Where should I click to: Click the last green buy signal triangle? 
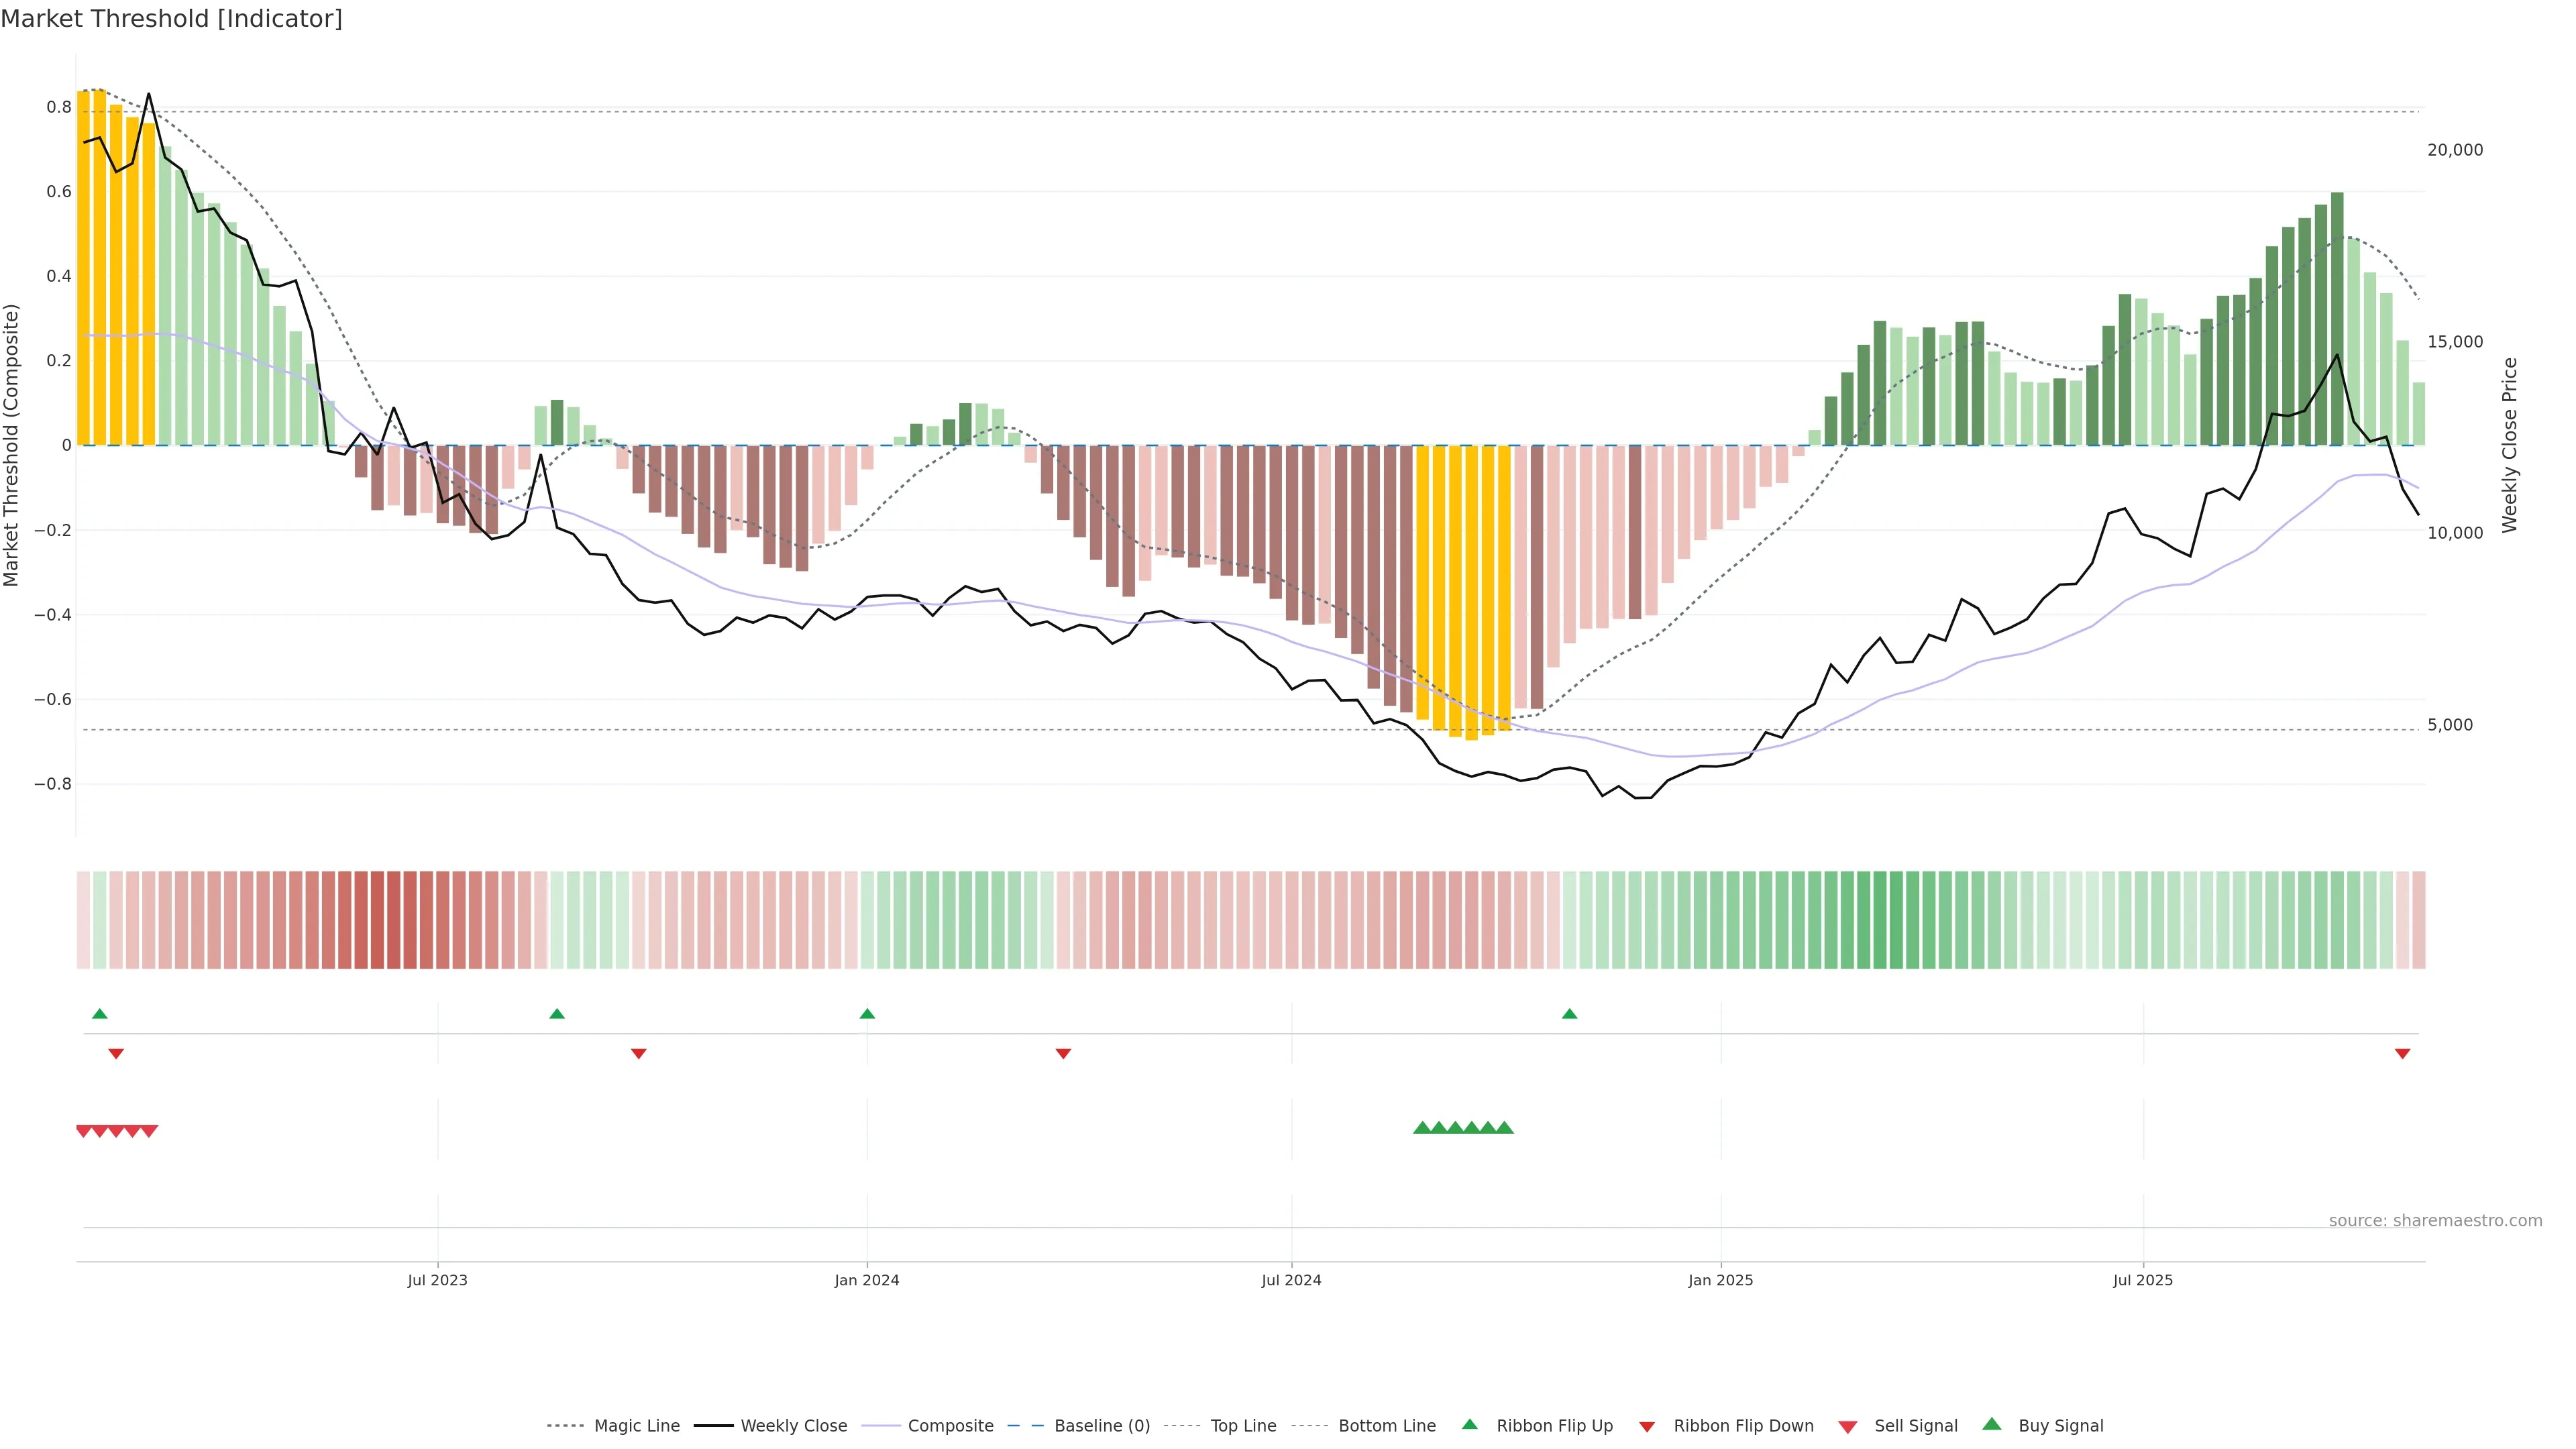(1504, 1128)
